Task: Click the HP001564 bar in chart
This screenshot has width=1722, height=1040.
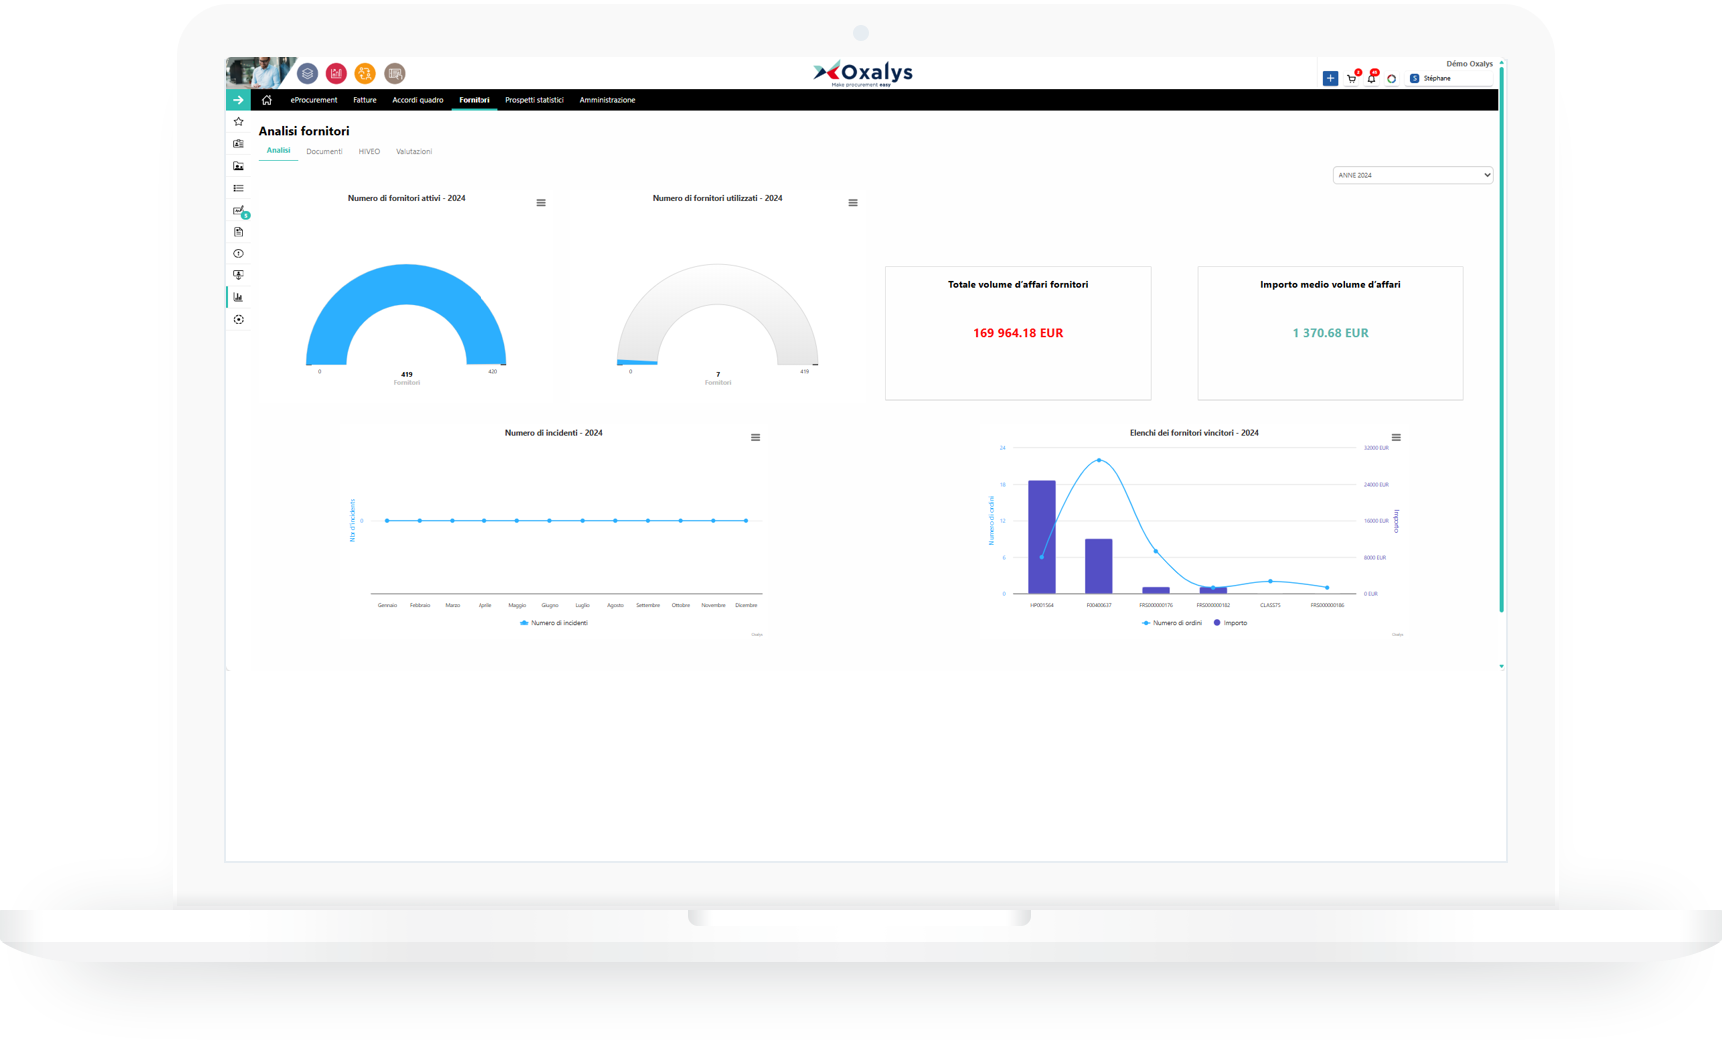Action: [1042, 537]
